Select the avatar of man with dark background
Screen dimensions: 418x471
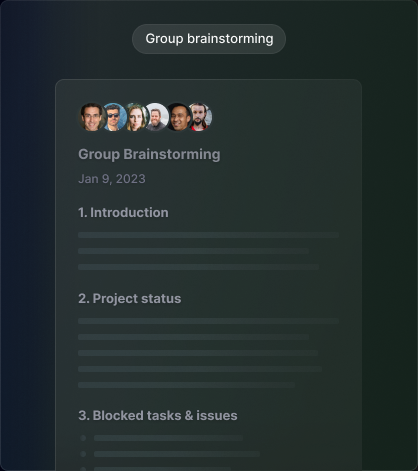(178, 117)
